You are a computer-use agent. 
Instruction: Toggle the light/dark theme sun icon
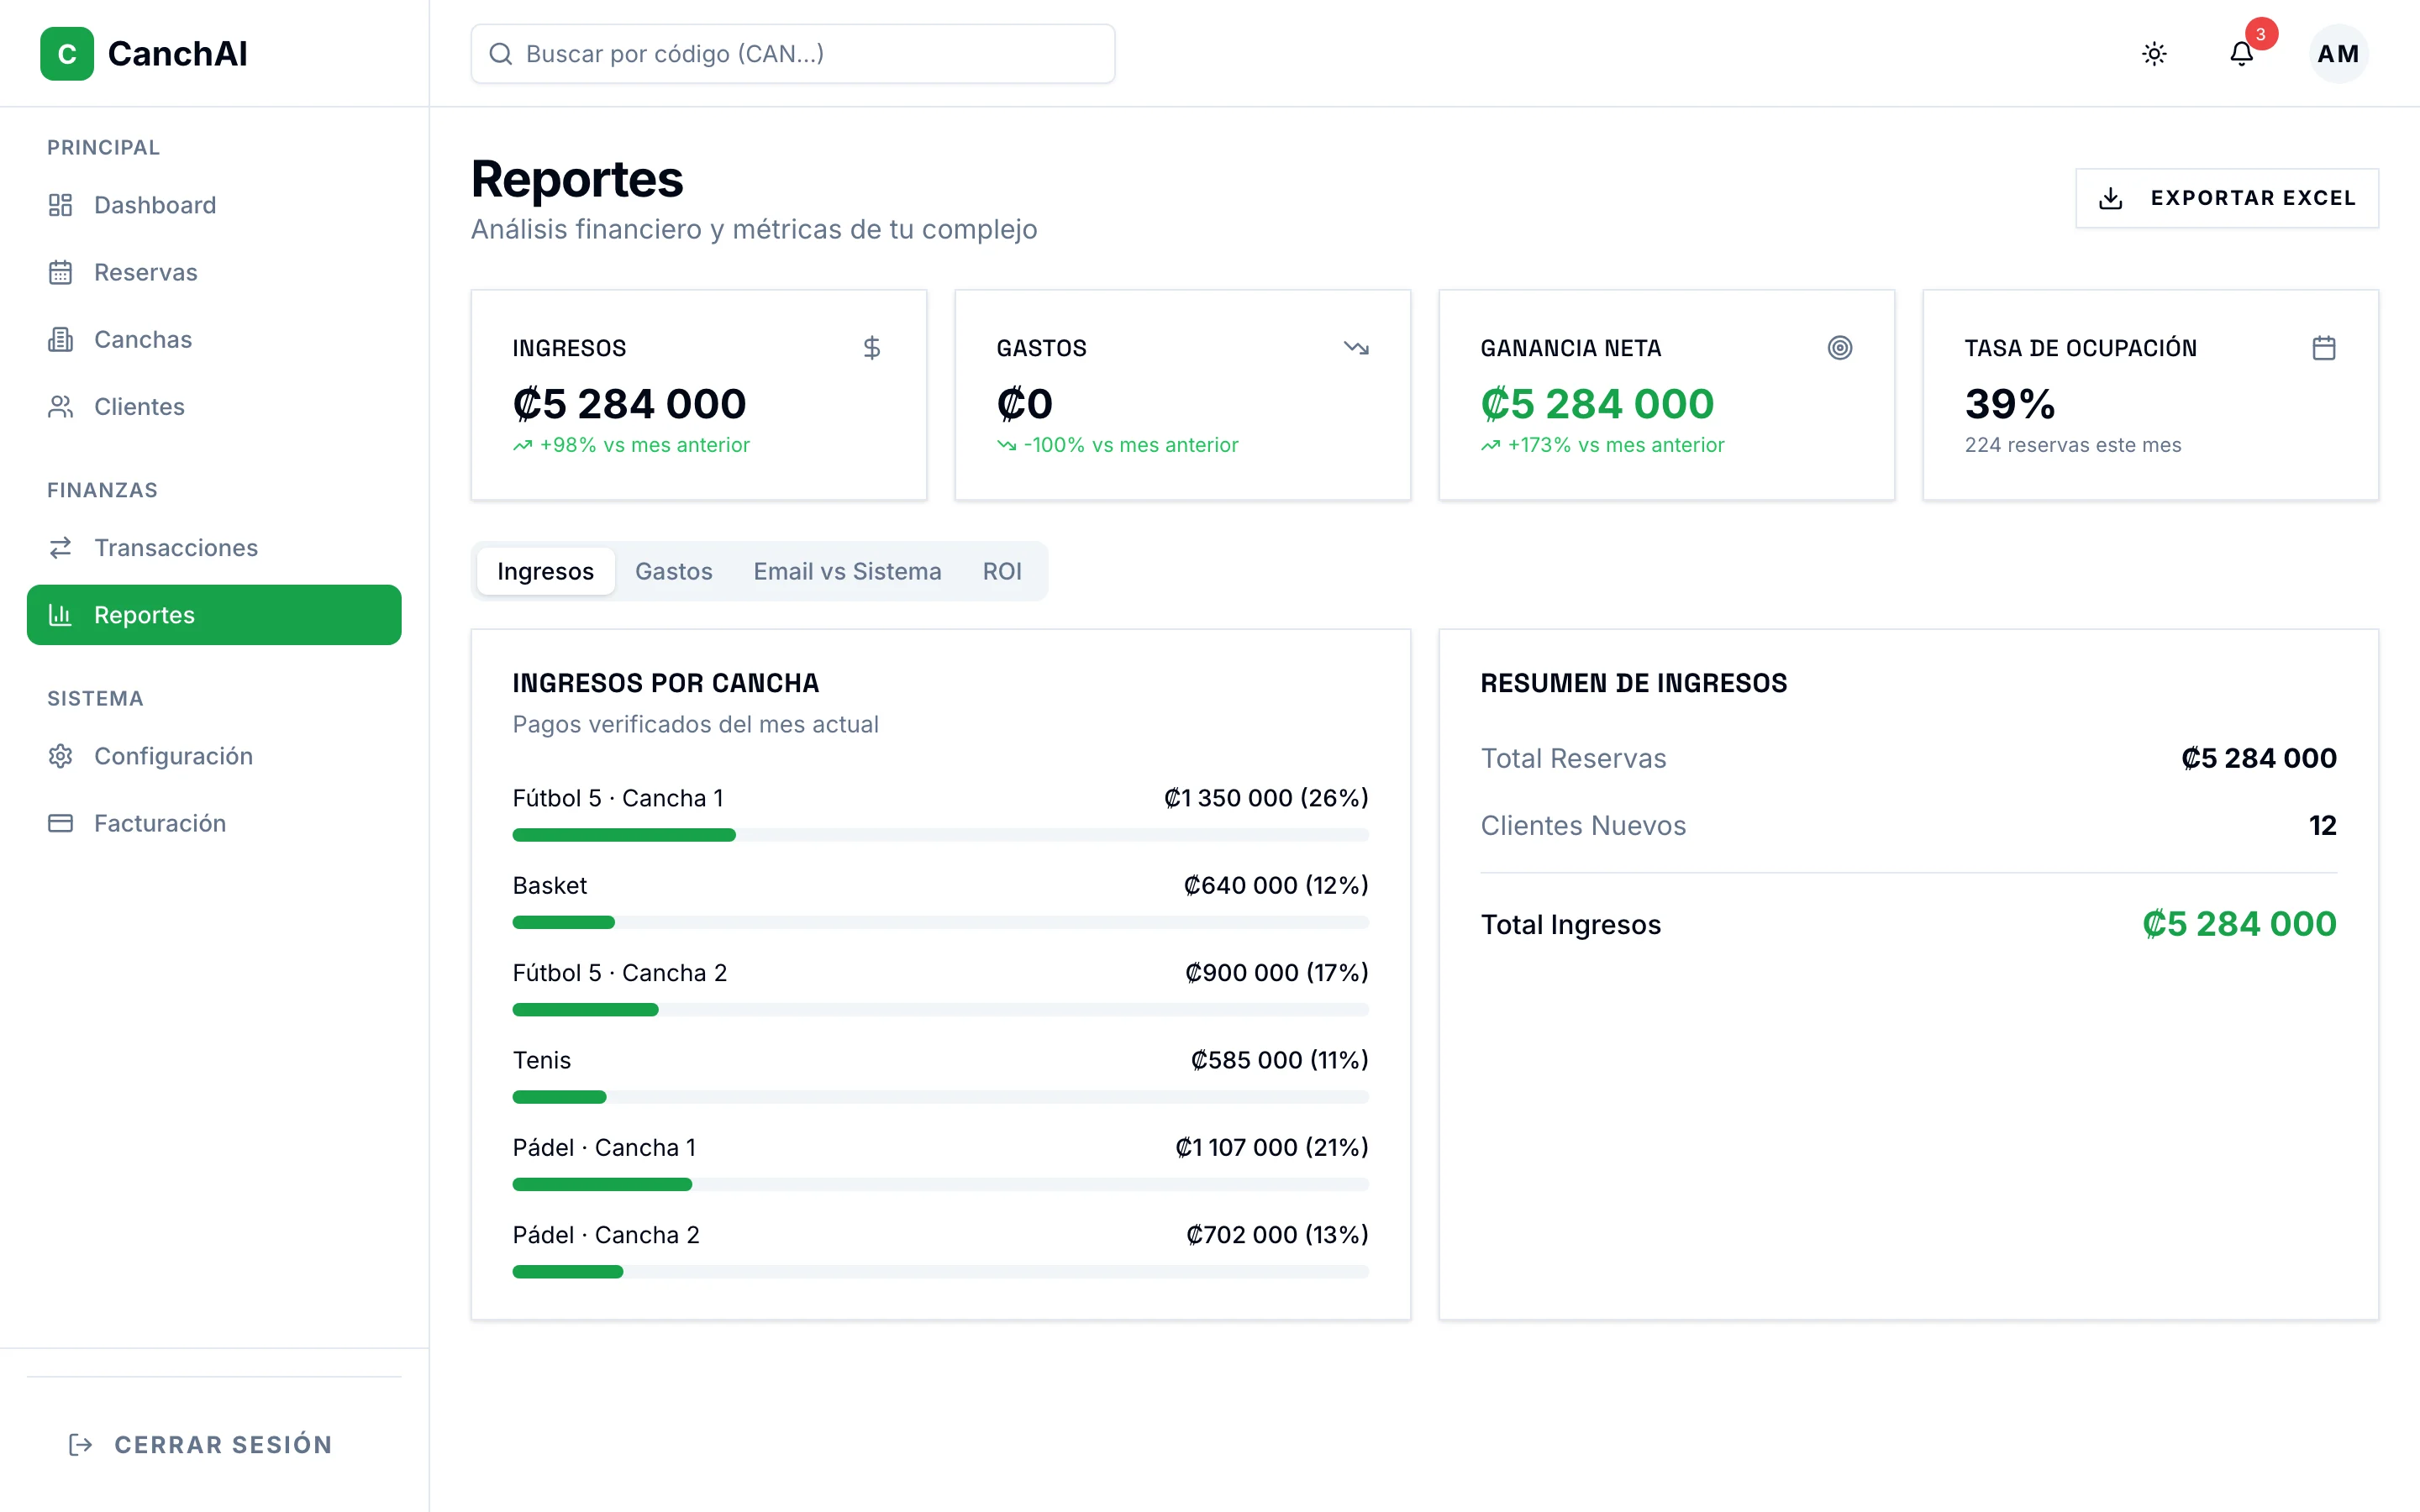pos(2154,54)
